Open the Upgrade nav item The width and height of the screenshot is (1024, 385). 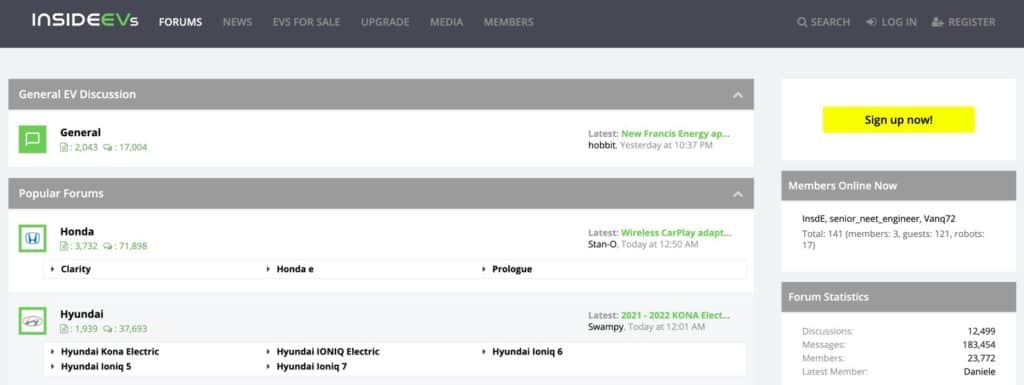click(x=385, y=22)
